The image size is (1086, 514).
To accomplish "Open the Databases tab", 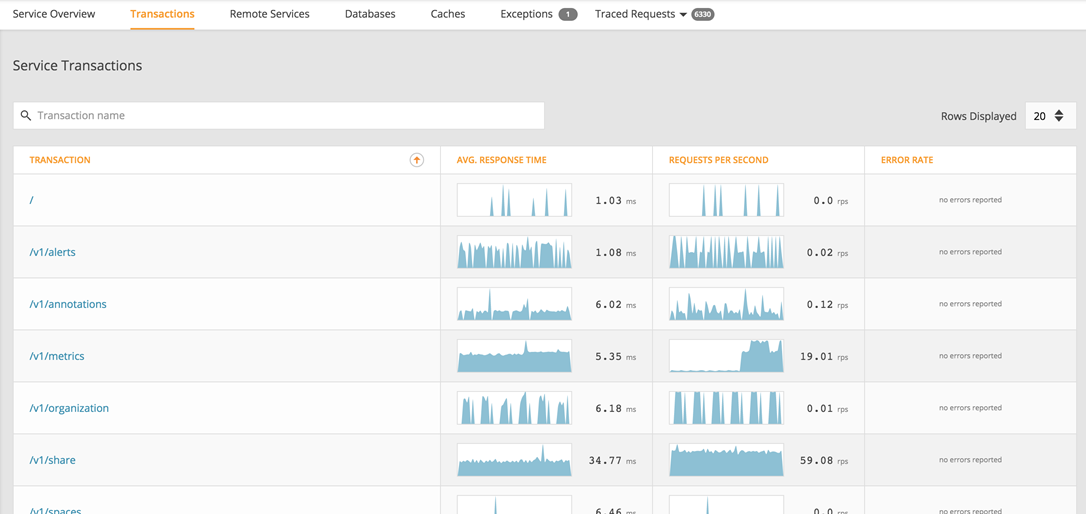I will [370, 14].
